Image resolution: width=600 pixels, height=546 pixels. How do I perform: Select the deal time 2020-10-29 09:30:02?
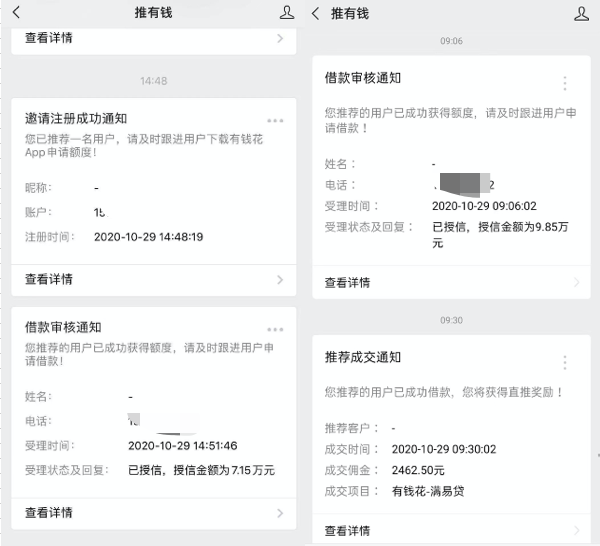(x=443, y=449)
